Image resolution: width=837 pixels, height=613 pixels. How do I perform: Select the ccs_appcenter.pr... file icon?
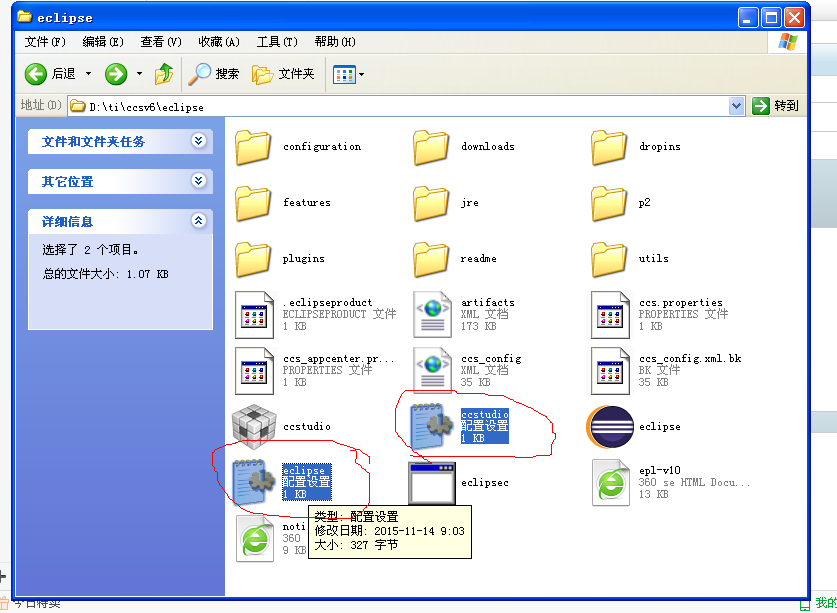[x=254, y=371]
